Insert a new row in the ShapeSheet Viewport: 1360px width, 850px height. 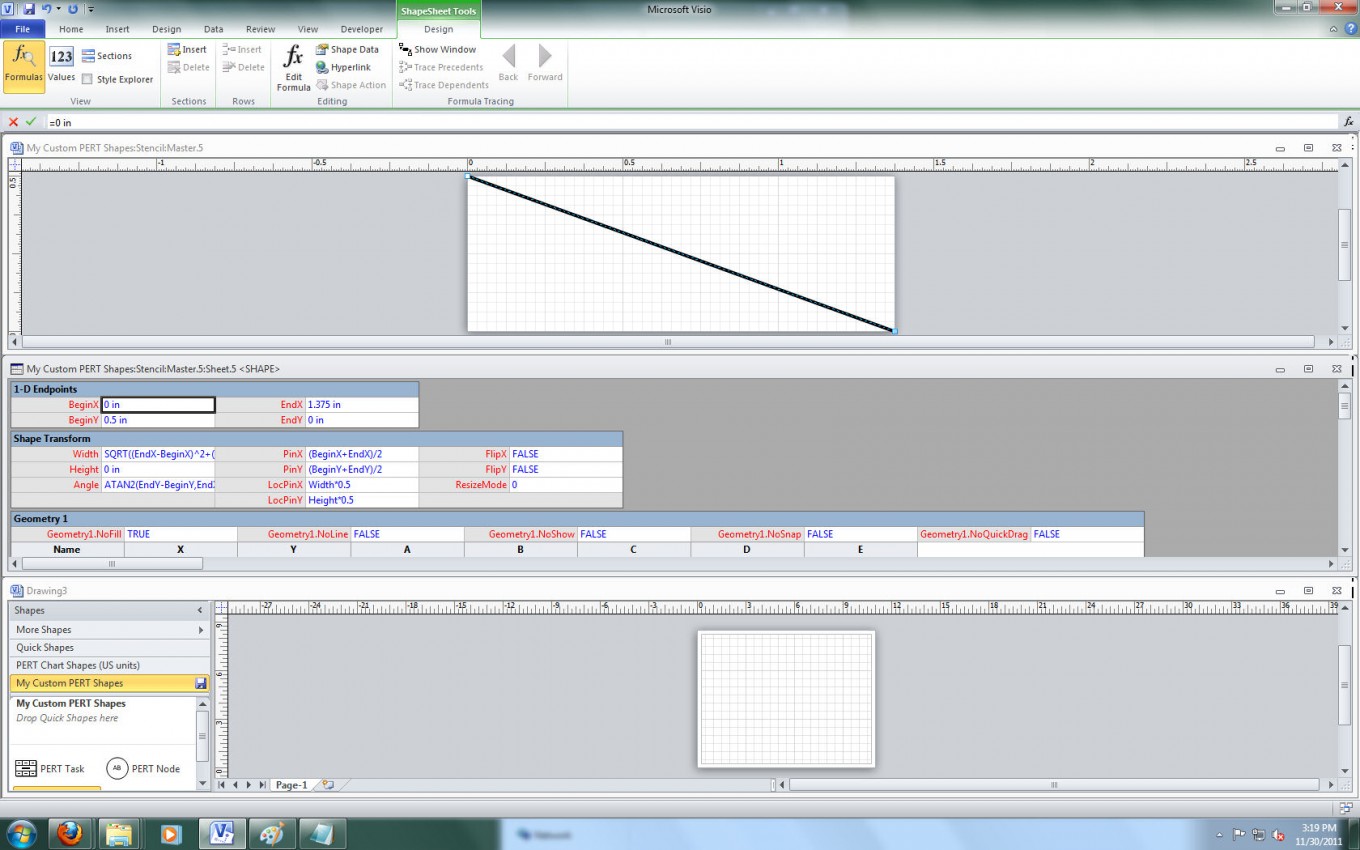pos(243,49)
